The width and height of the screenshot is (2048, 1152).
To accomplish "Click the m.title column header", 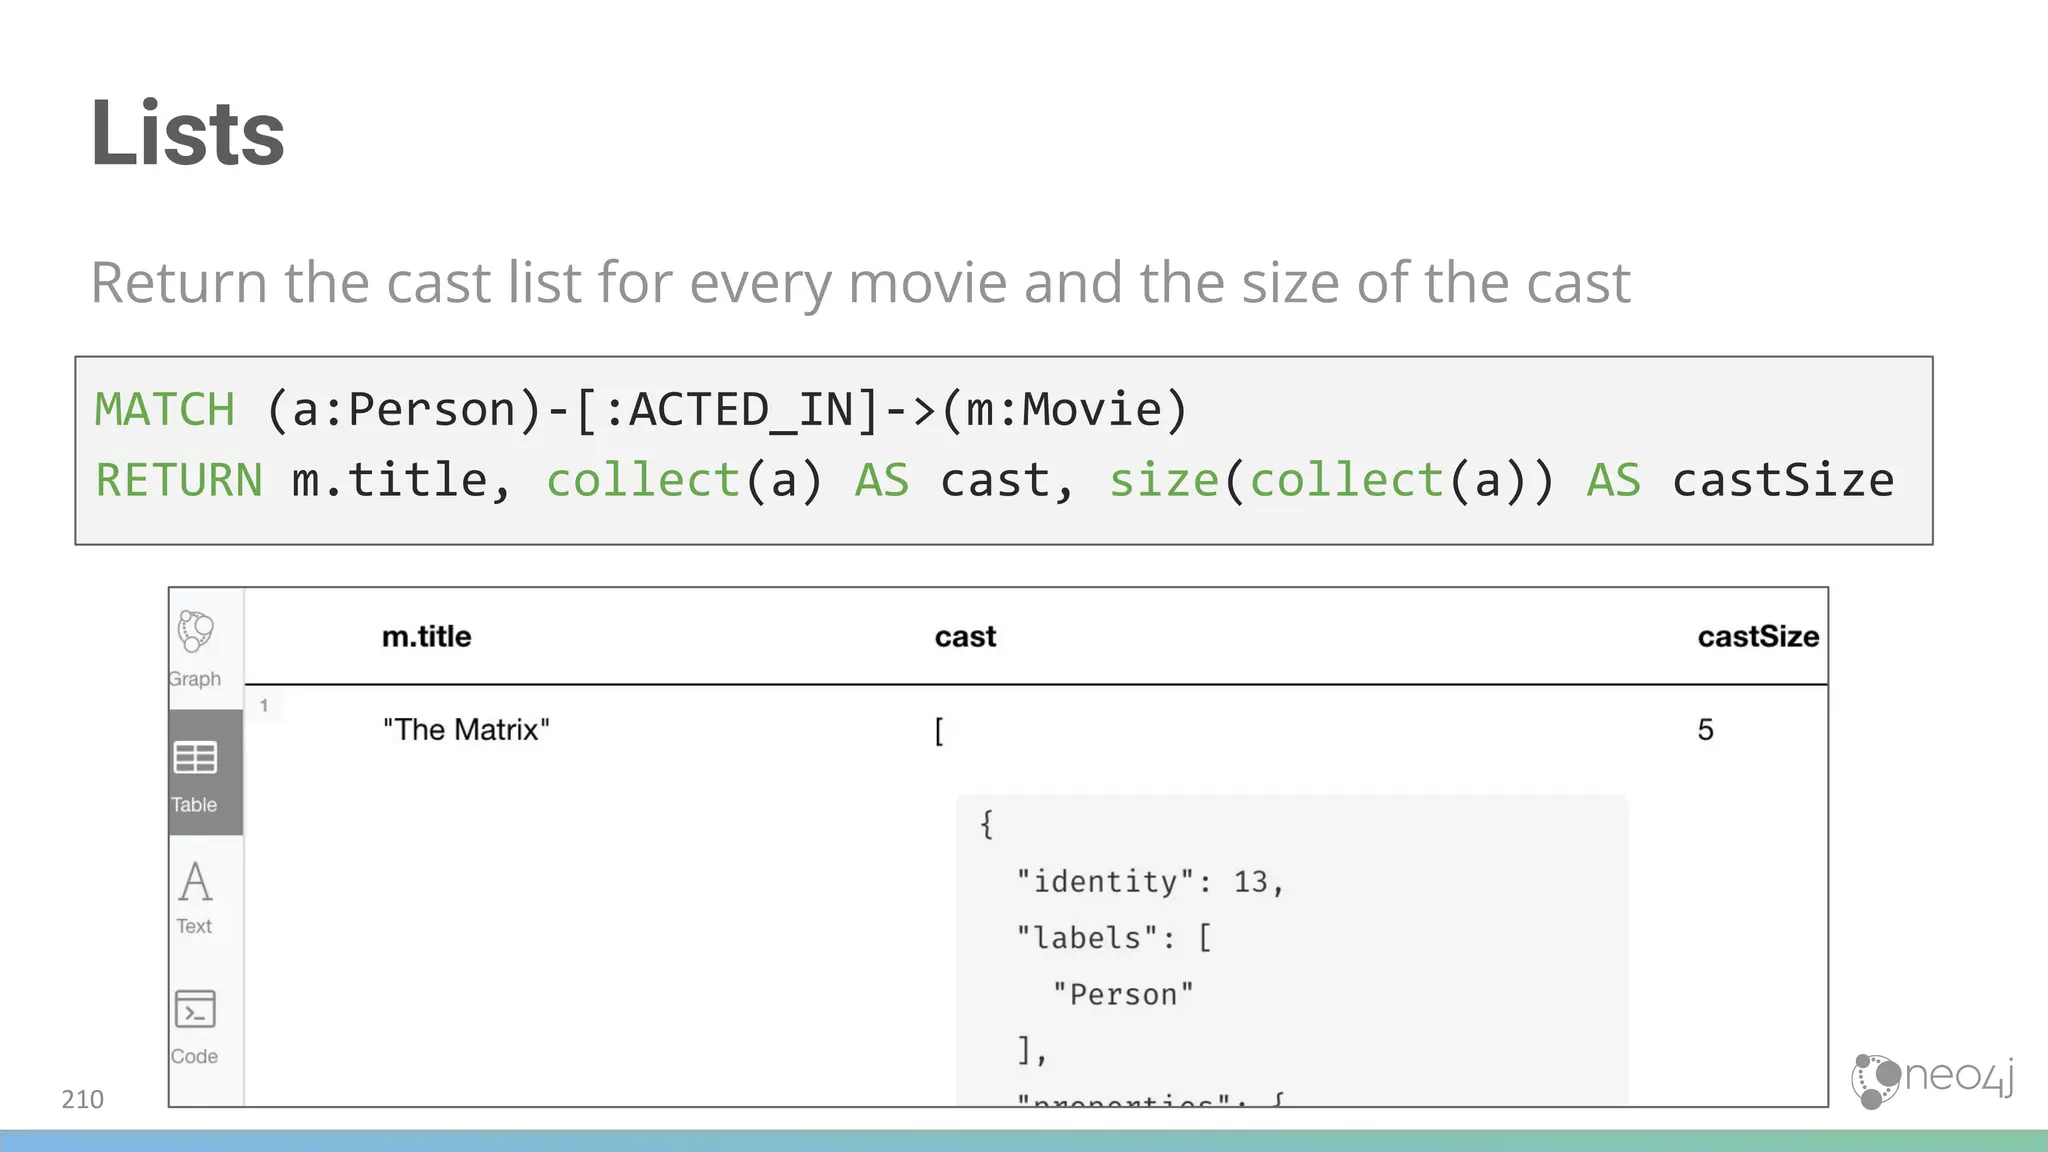I will (x=426, y=637).
